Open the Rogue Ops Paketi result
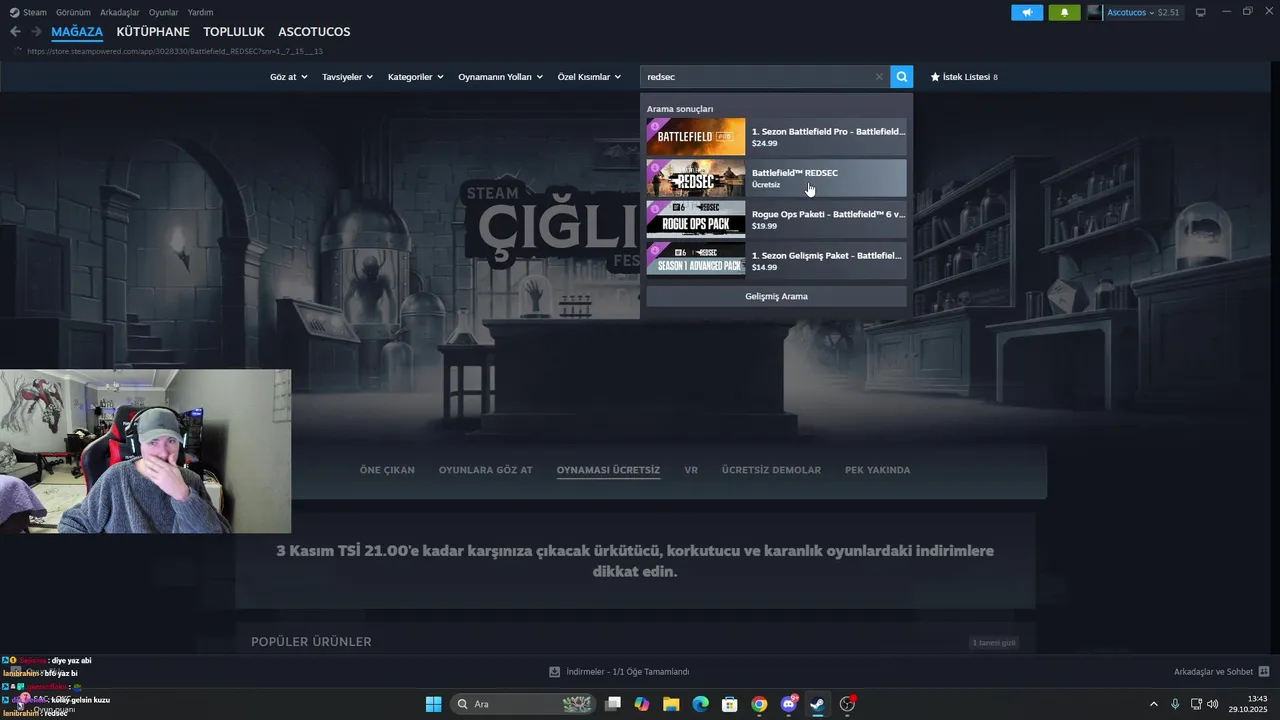1280x720 pixels. click(776, 219)
